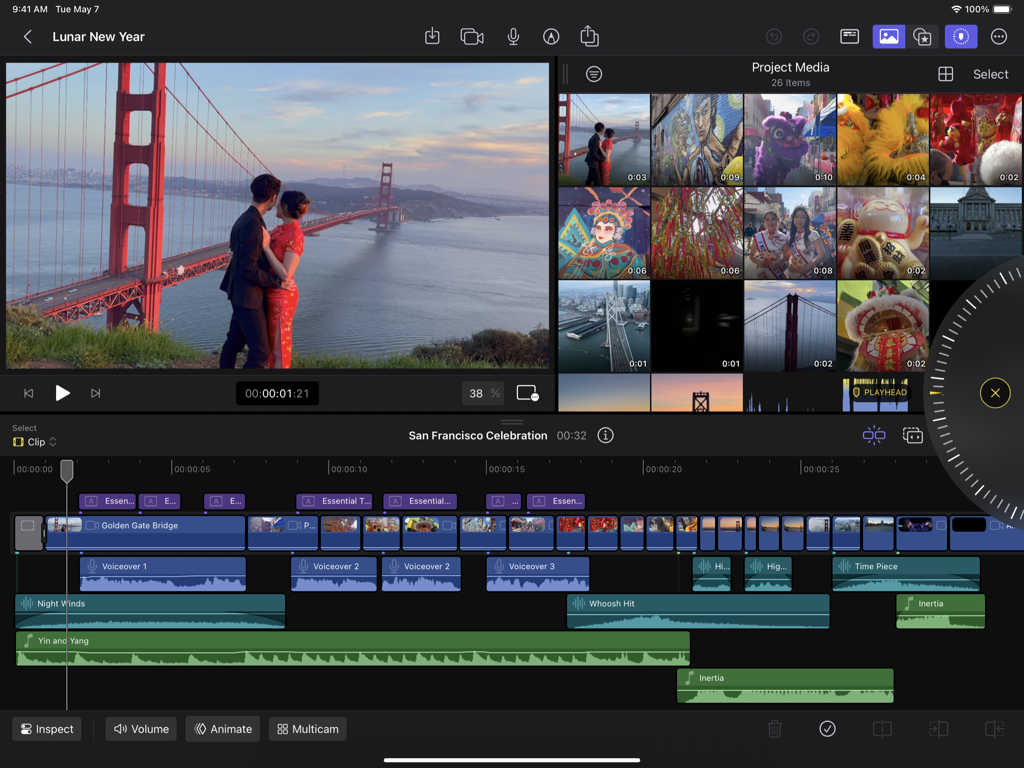Dismiss the jog wheel with its X toggle
Image resolution: width=1024 pixels, height=768 pixels.
pos(995,393)
